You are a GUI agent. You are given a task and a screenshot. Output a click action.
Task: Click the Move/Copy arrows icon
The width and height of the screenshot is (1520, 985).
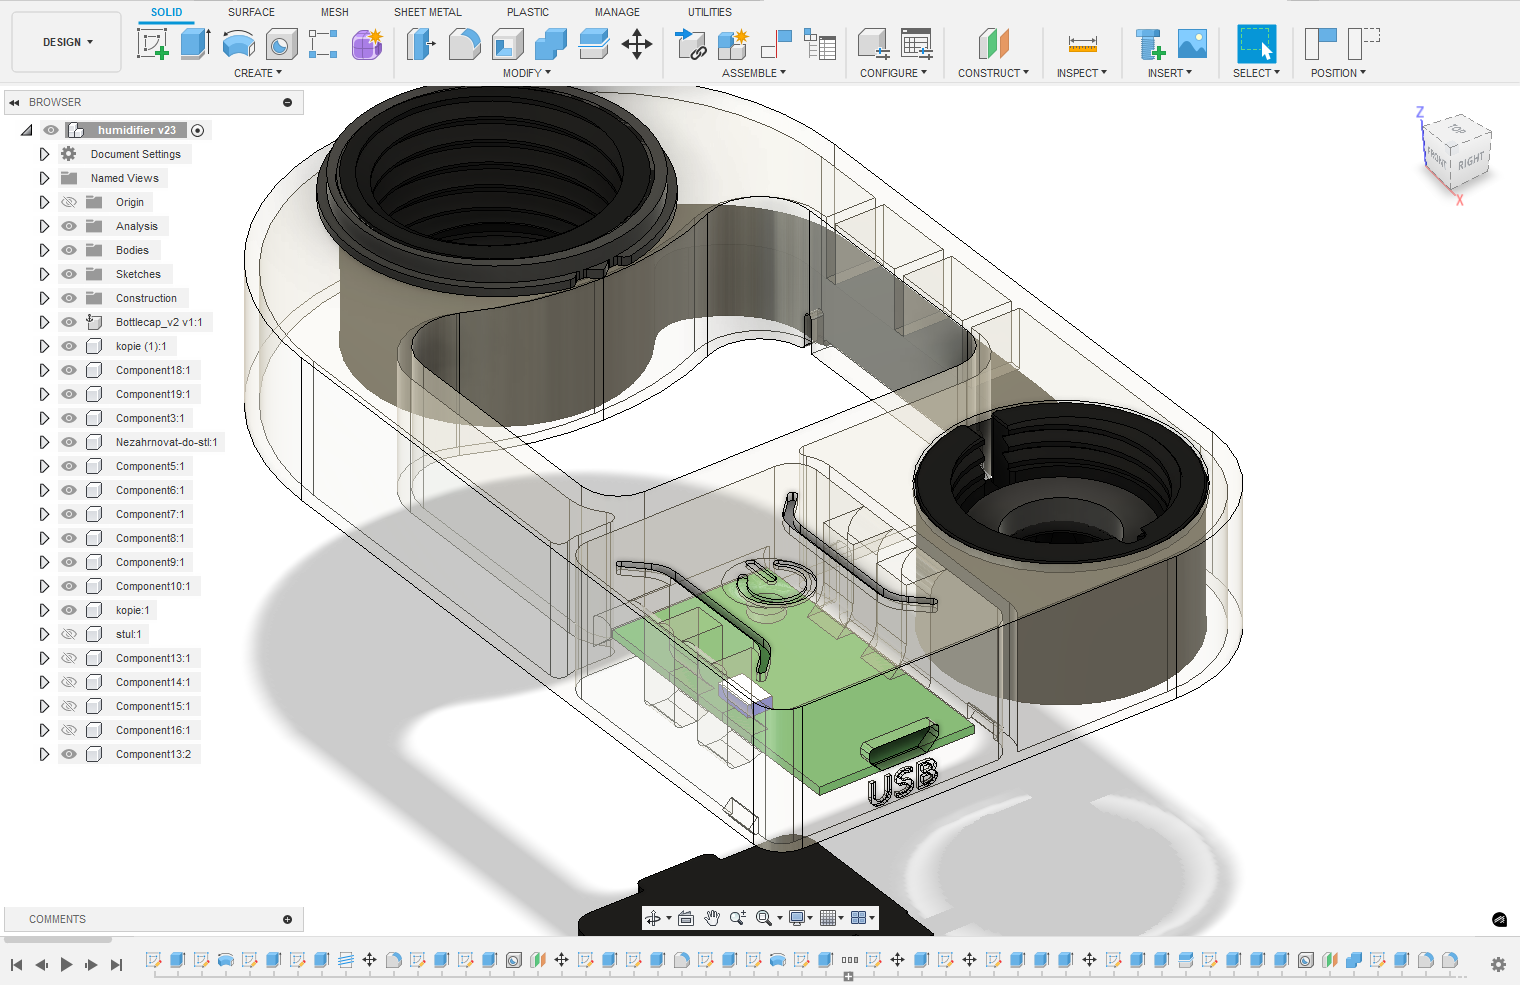[637, 44]
